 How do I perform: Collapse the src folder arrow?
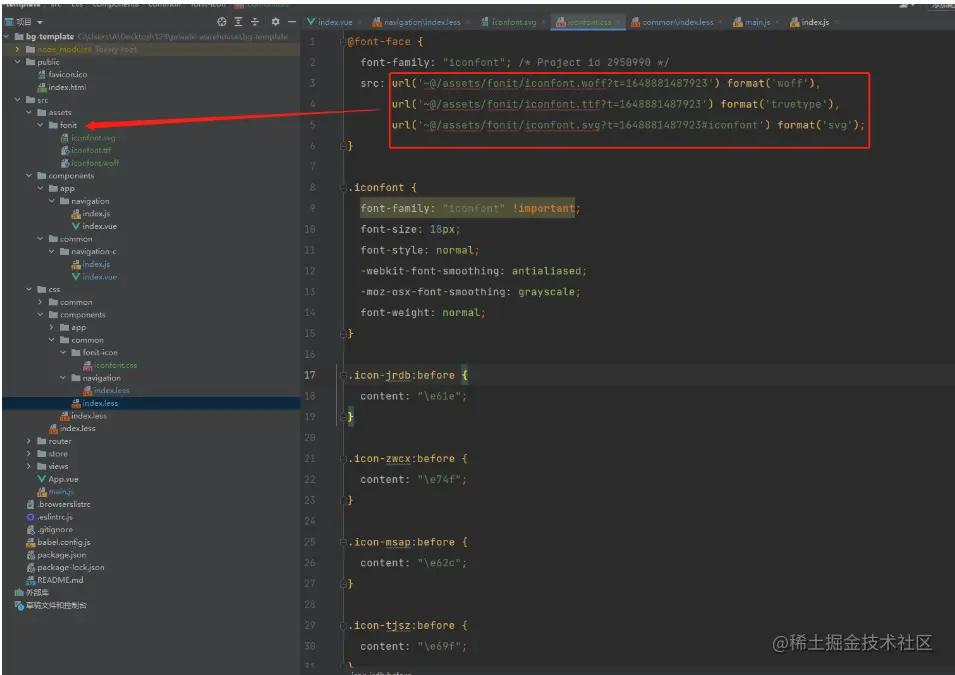click(18, 100)
